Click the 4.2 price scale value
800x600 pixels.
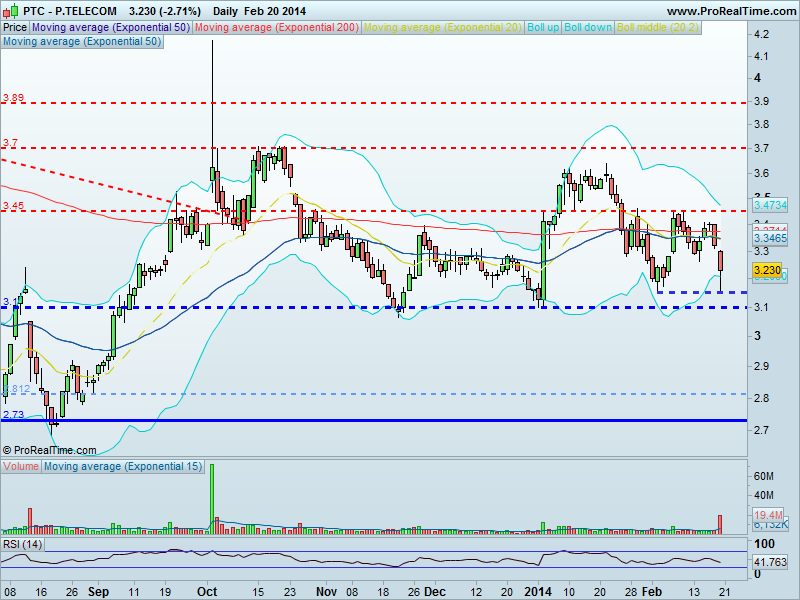point(761,34)
